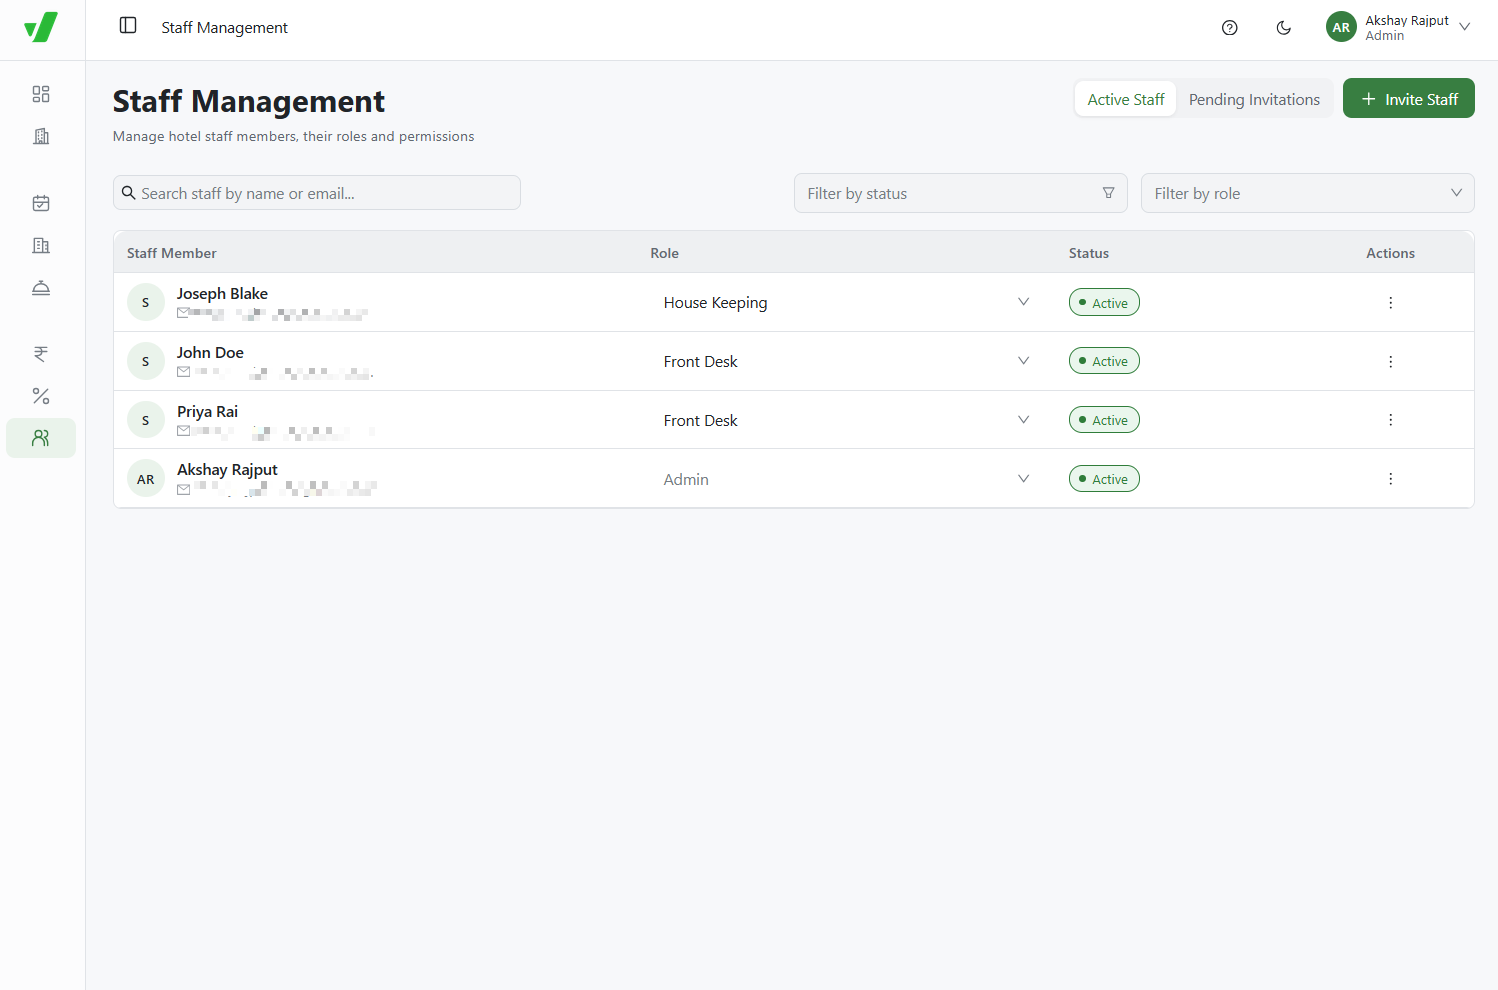Open Priya Rai's Front Desk role dropdown
Screen dimensions: 1498x990
[x=846, y=420]
